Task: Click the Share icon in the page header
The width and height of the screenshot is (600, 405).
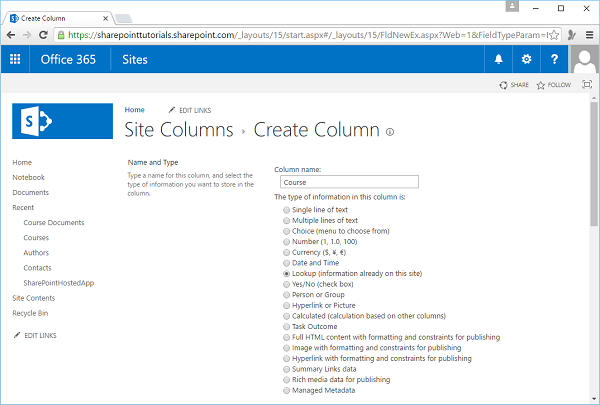Action: point(504,86)
